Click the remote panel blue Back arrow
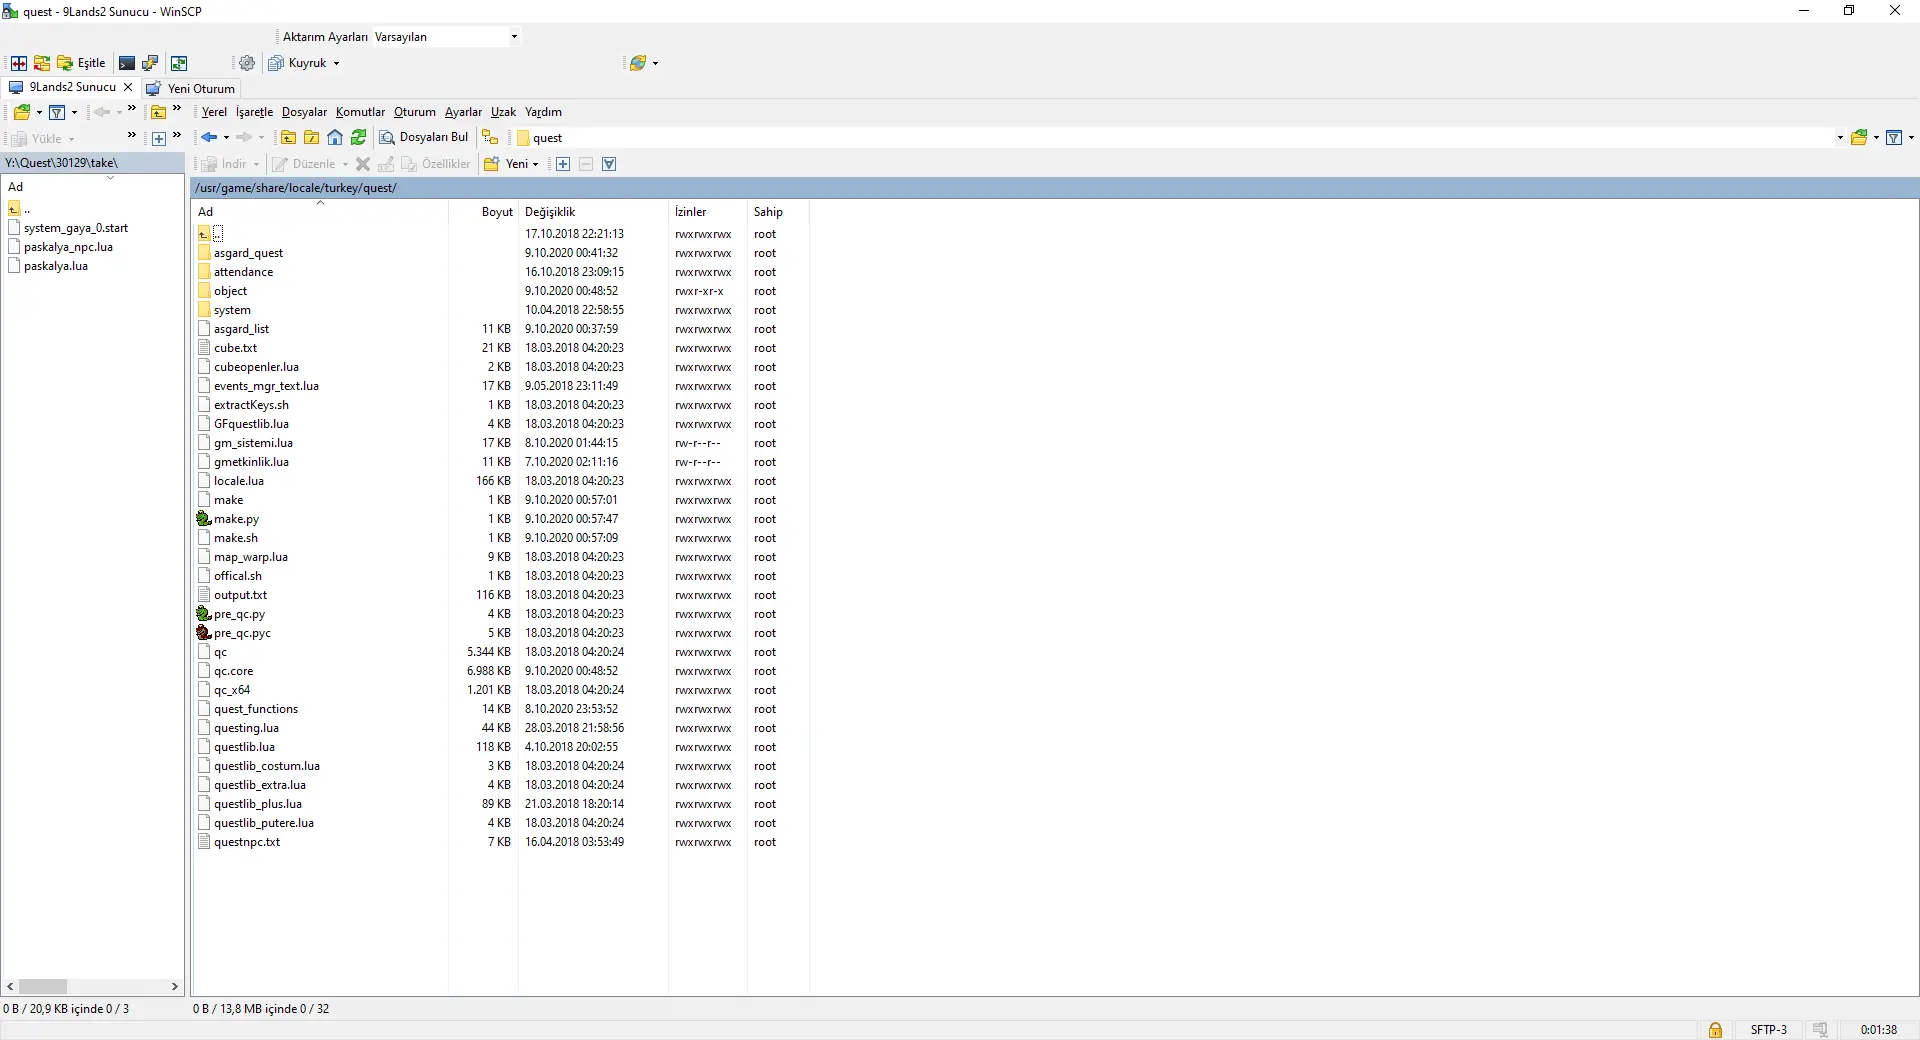The width and height of the screenshot is (1920, 1040). (209, 138)
